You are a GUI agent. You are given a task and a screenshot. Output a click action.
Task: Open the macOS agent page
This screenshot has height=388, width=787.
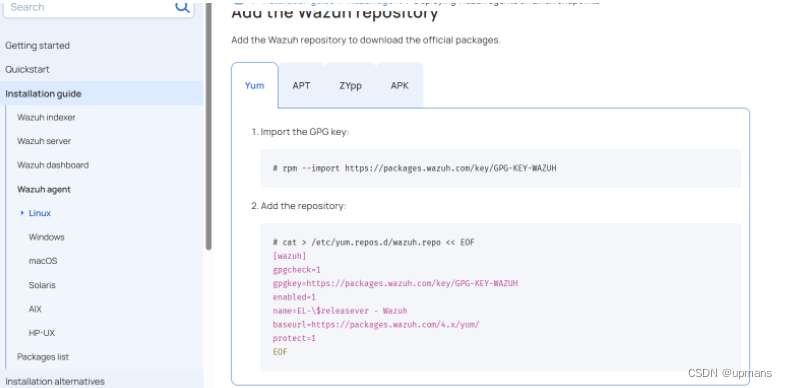click(43, 261)
